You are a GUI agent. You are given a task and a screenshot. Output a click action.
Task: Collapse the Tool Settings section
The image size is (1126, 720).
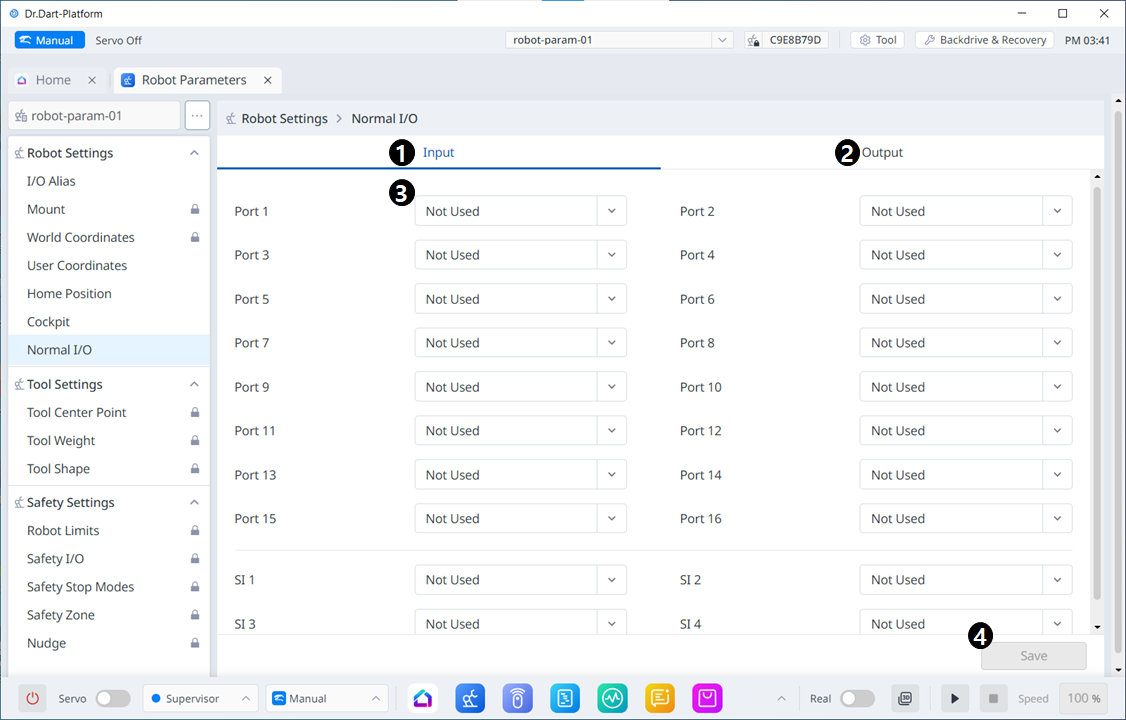point(194,384)
